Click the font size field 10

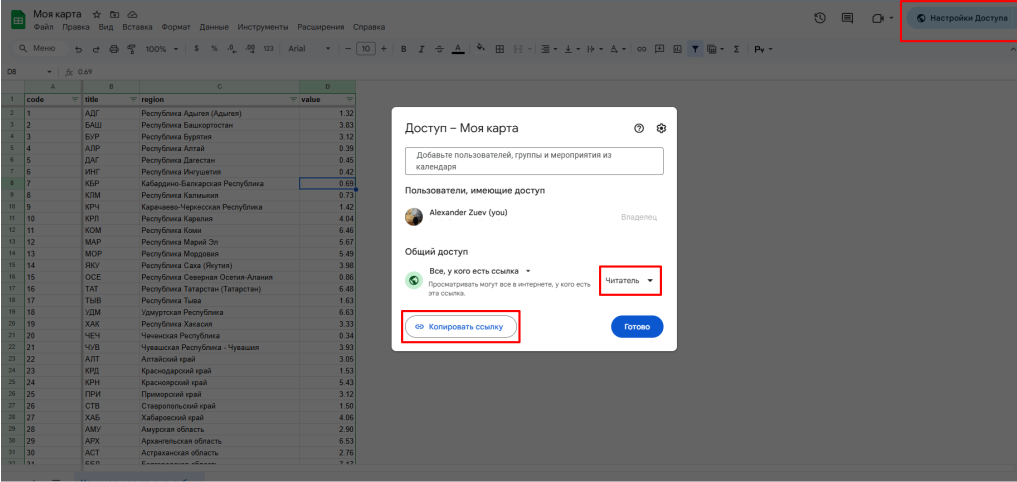coord(366,49)
